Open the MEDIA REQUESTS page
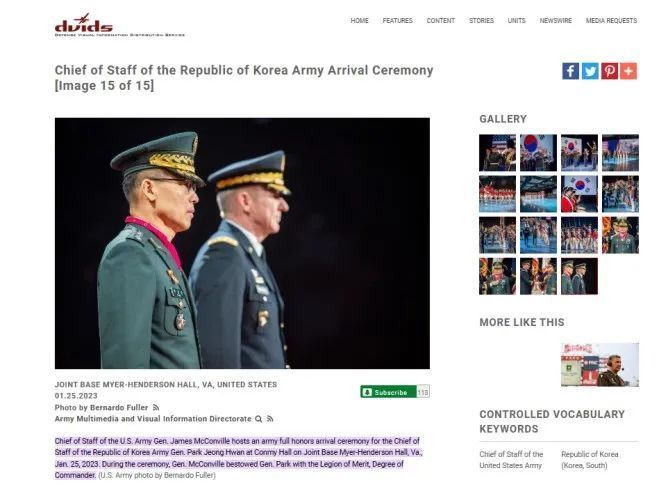Screen dimensions: 668x489 point(611,20)
